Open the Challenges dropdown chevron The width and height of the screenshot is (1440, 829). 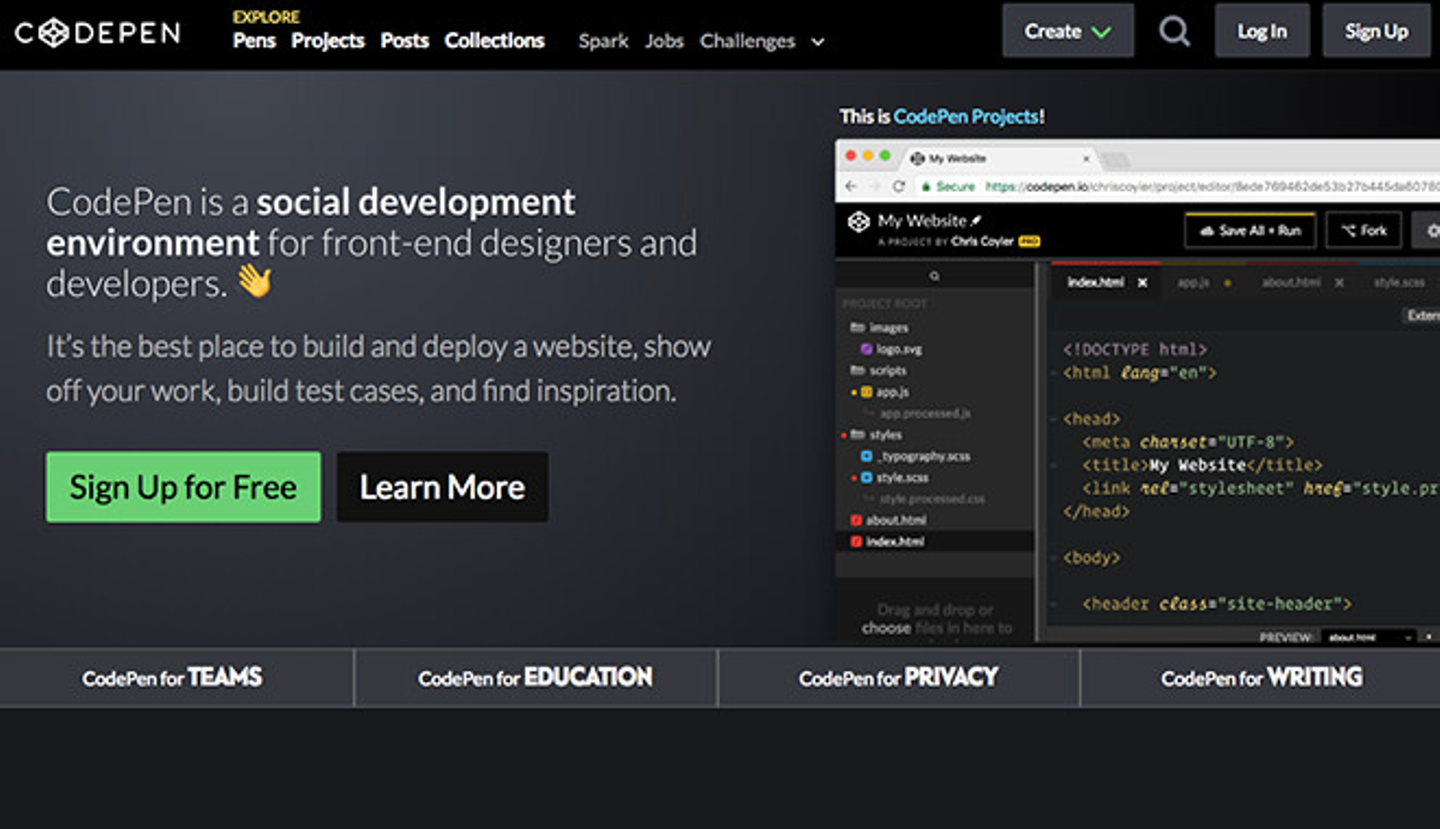[x=817, y=42]
